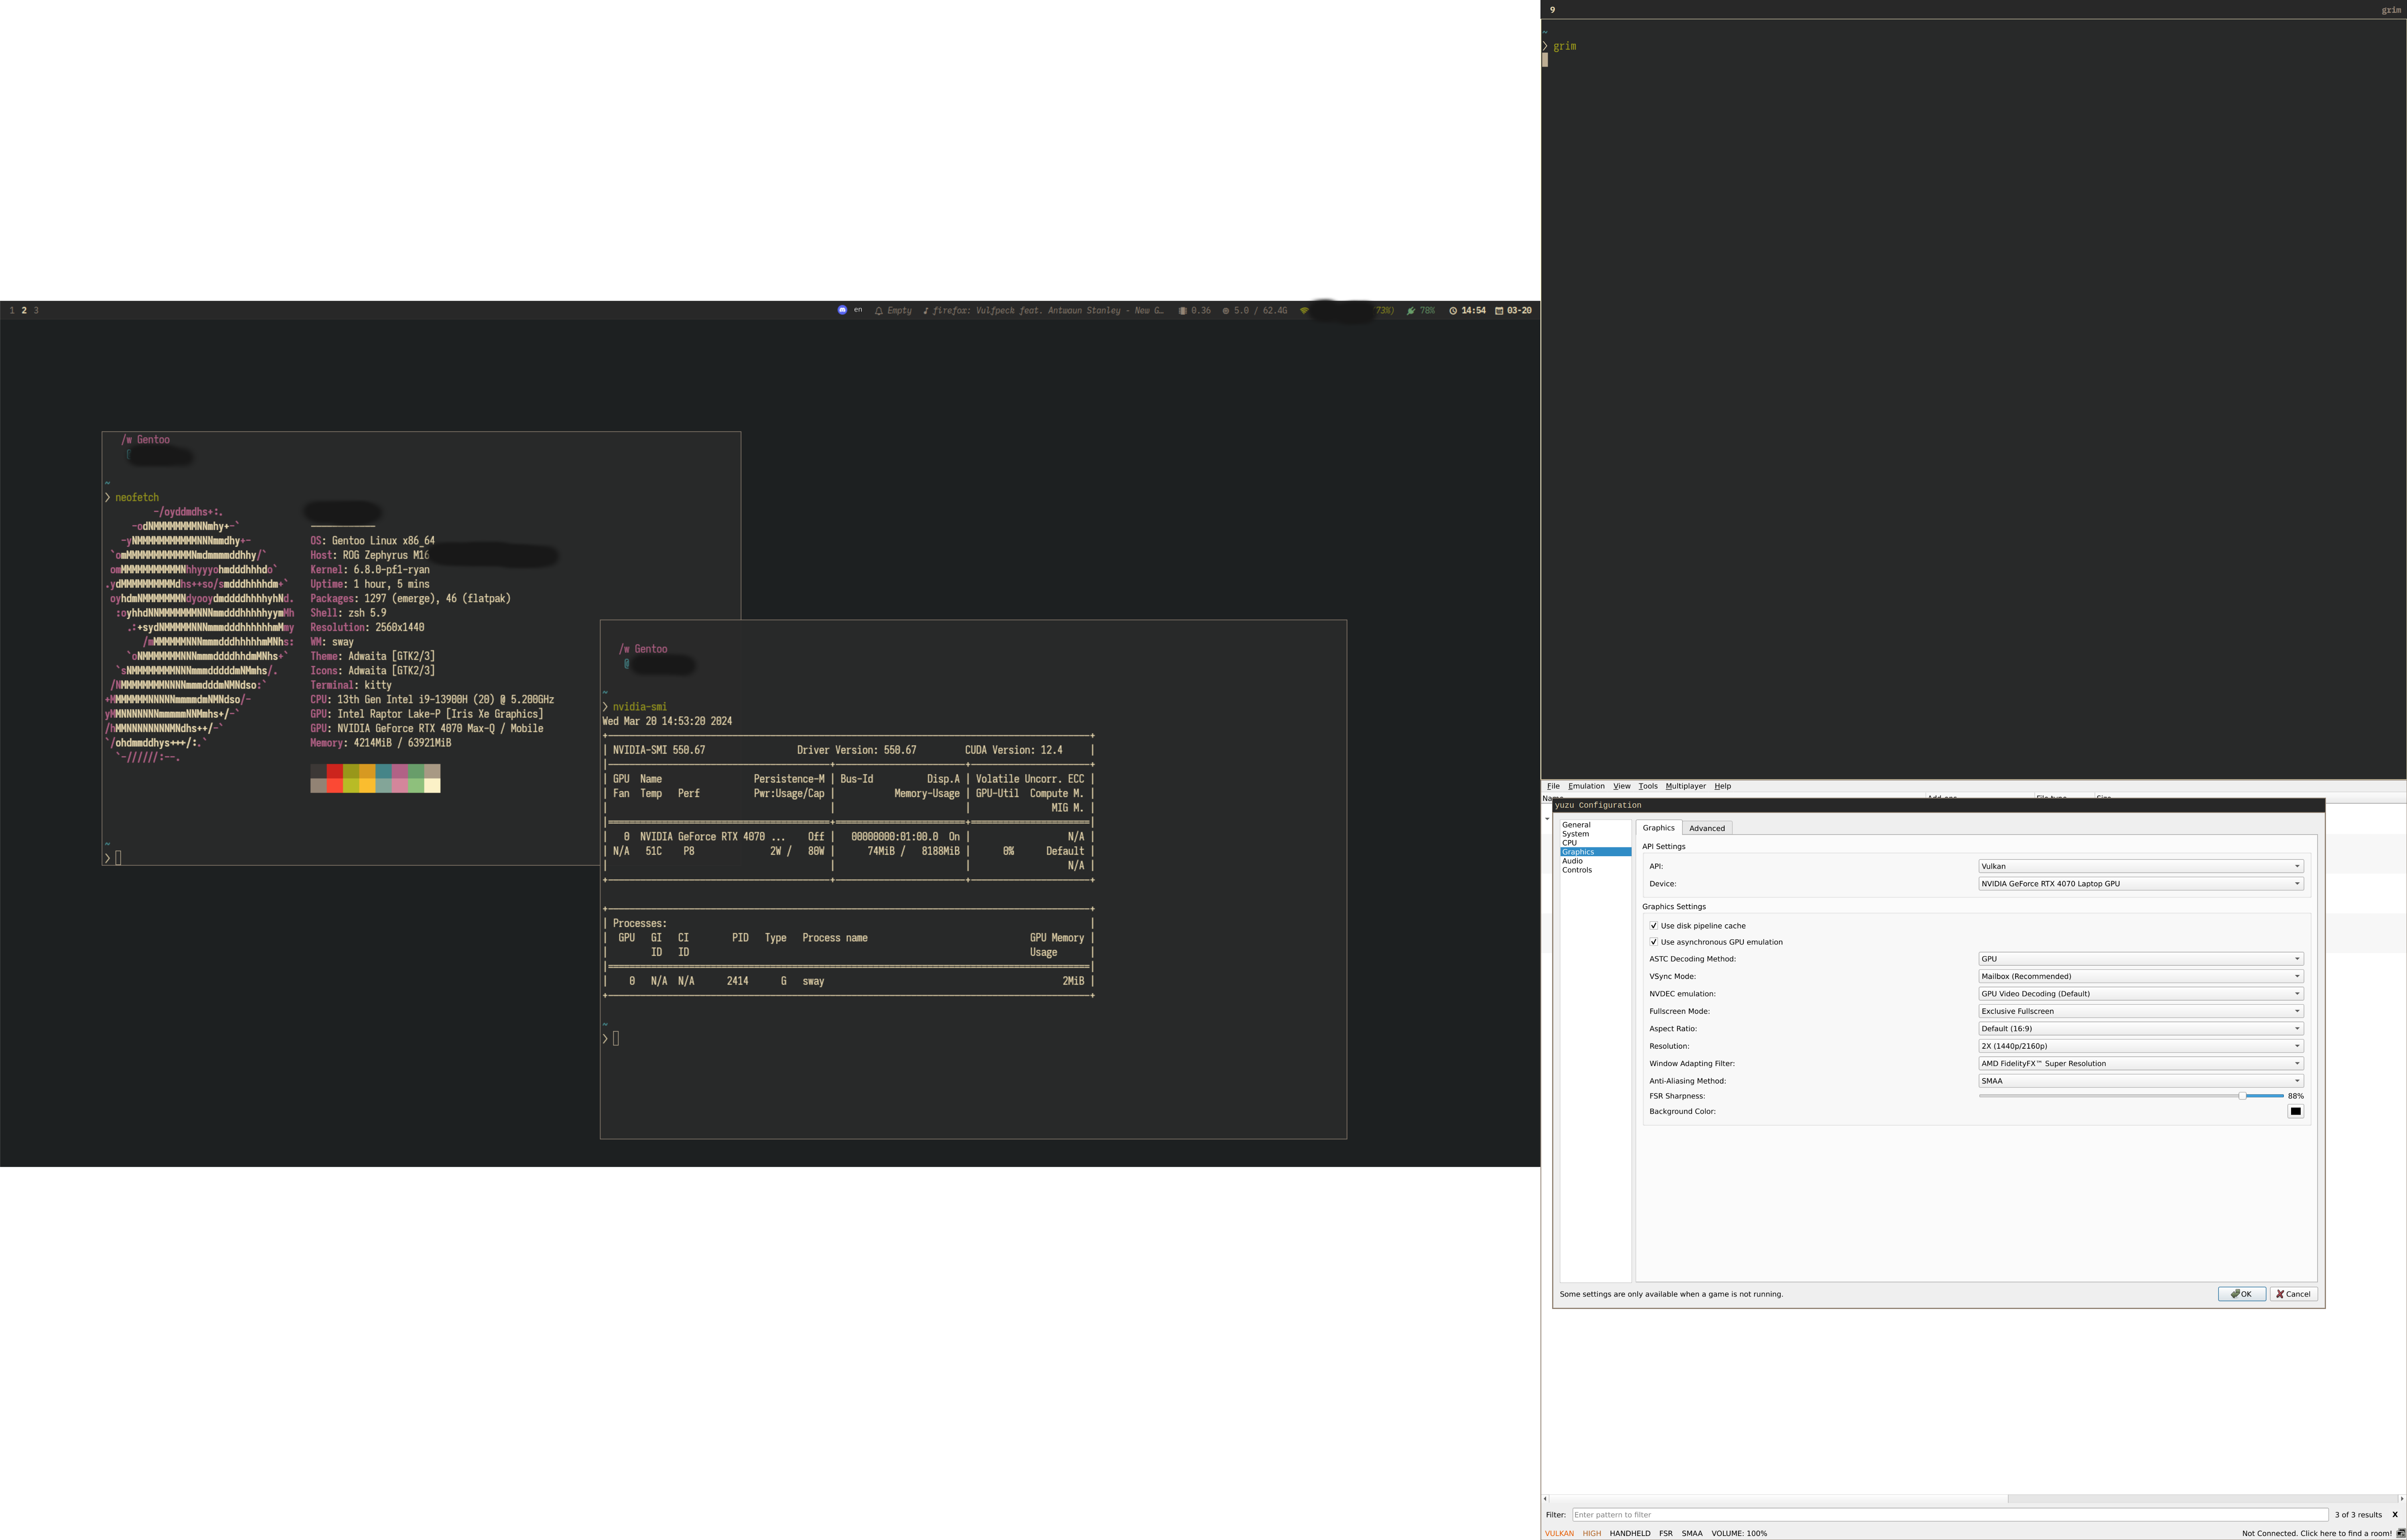The height and width of the screenshot is (1540, 2407).
Task: Click the game list filter input field
Action: coord(1950,1514)
